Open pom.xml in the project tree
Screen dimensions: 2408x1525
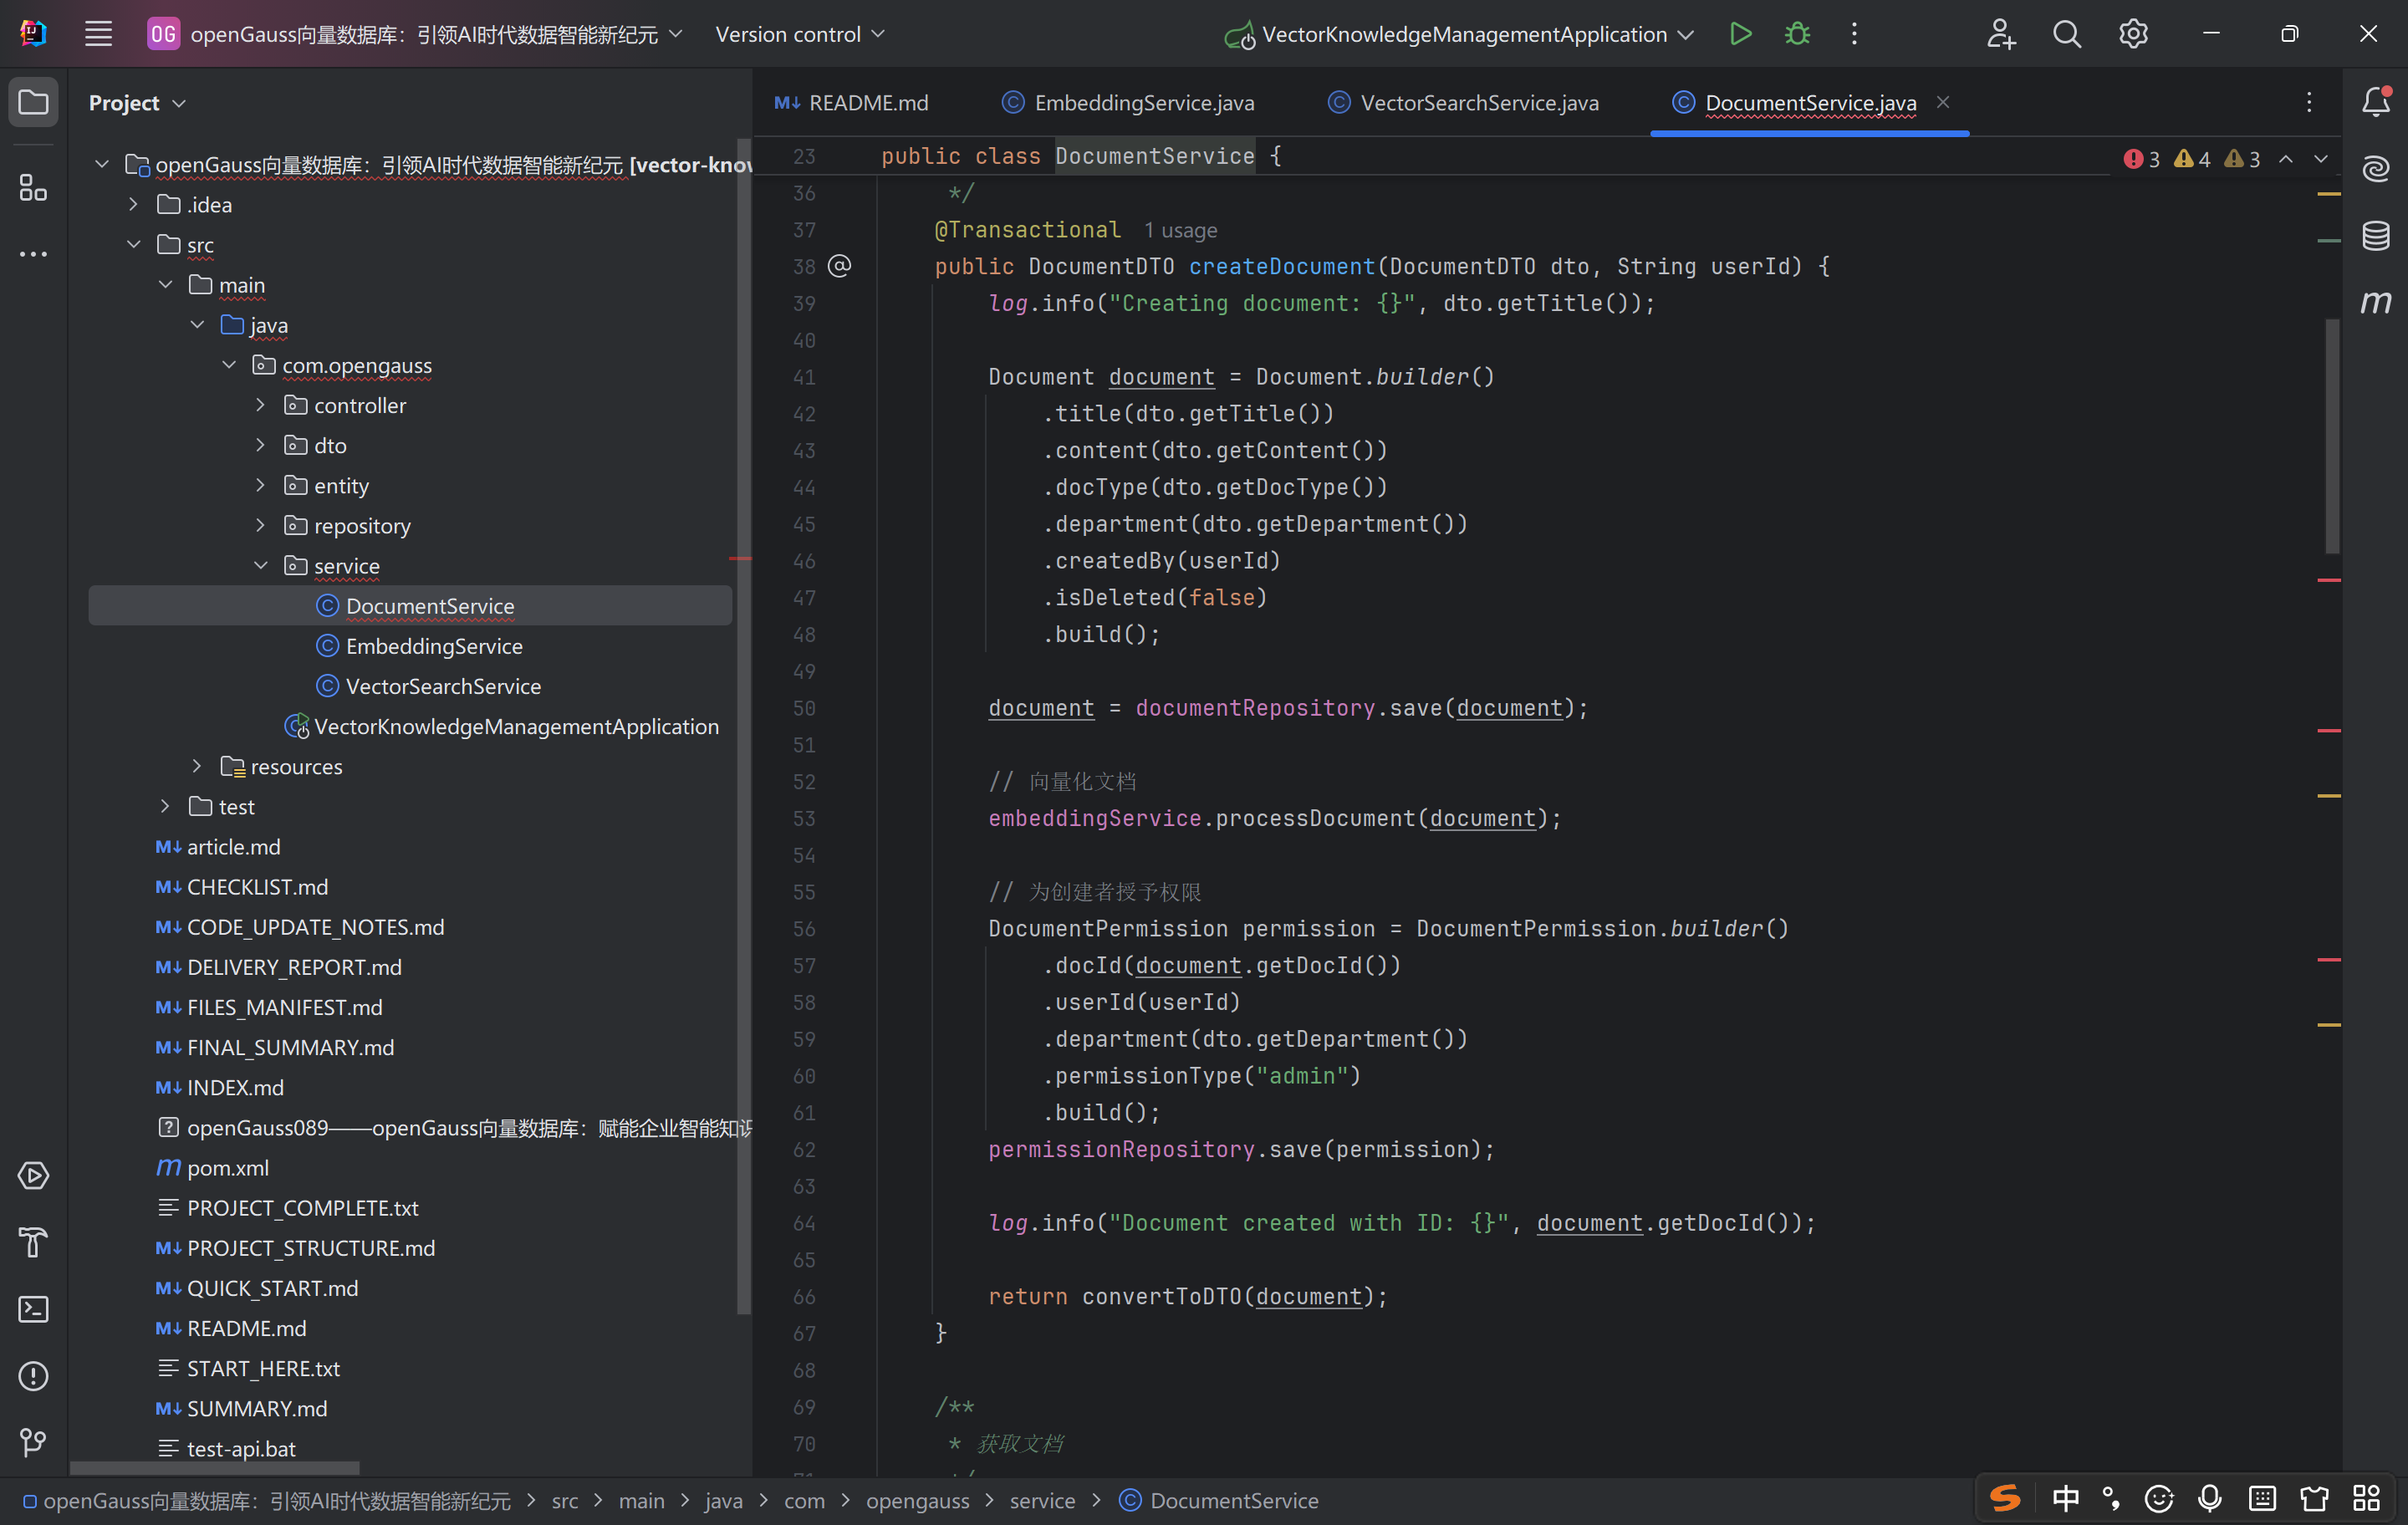click(227, 1168)
